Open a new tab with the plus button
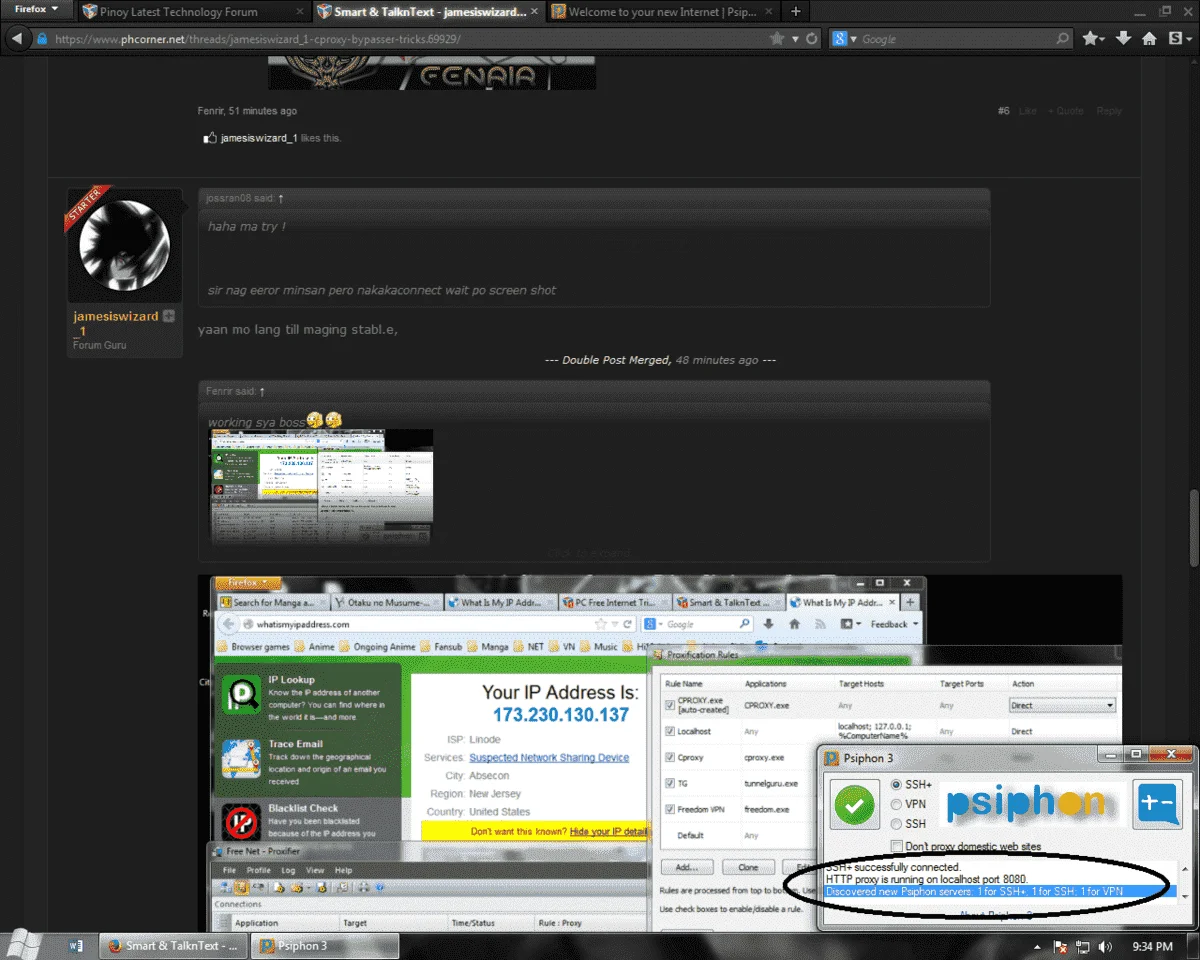1200x960 pixels. click(x=795, y=12)
